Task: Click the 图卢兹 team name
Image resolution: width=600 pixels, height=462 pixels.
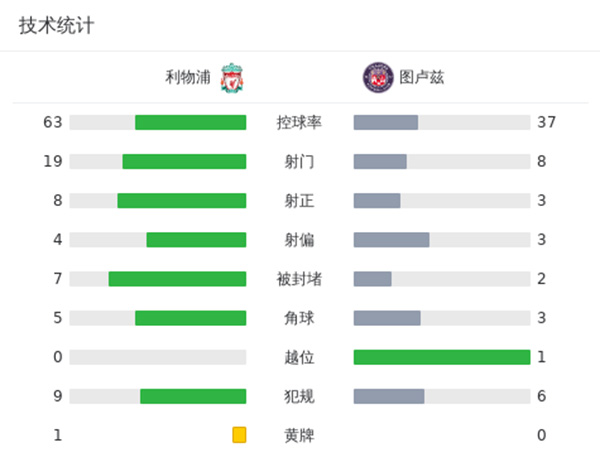Action: [x=421, y=77]
